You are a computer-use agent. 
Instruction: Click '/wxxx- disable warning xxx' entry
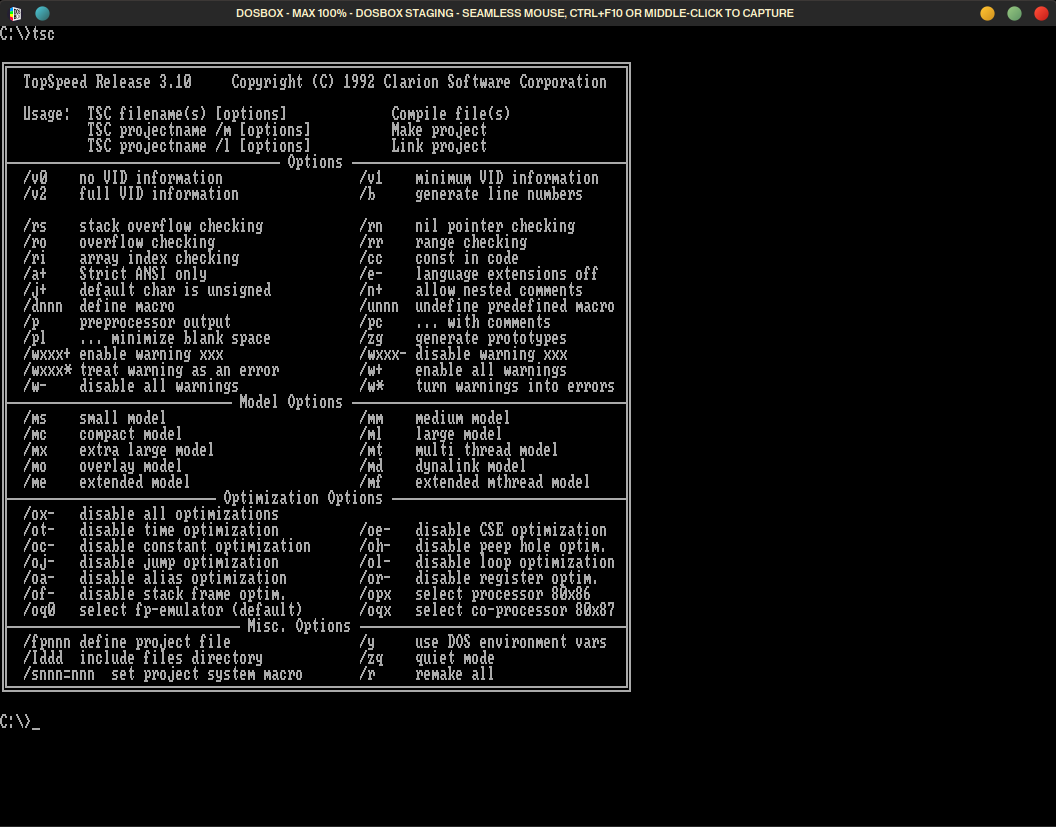click(463, 354)
